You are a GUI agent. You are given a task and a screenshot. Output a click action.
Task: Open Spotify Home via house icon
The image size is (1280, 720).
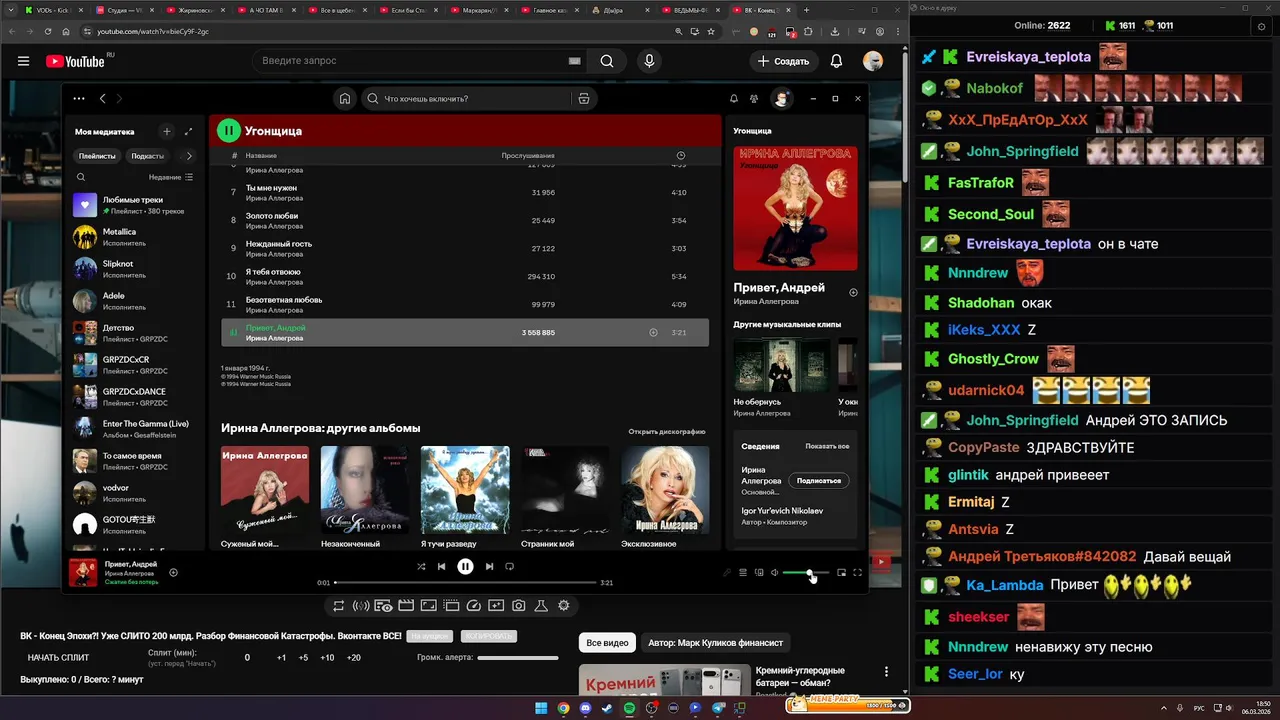click(x=345, y=99)
